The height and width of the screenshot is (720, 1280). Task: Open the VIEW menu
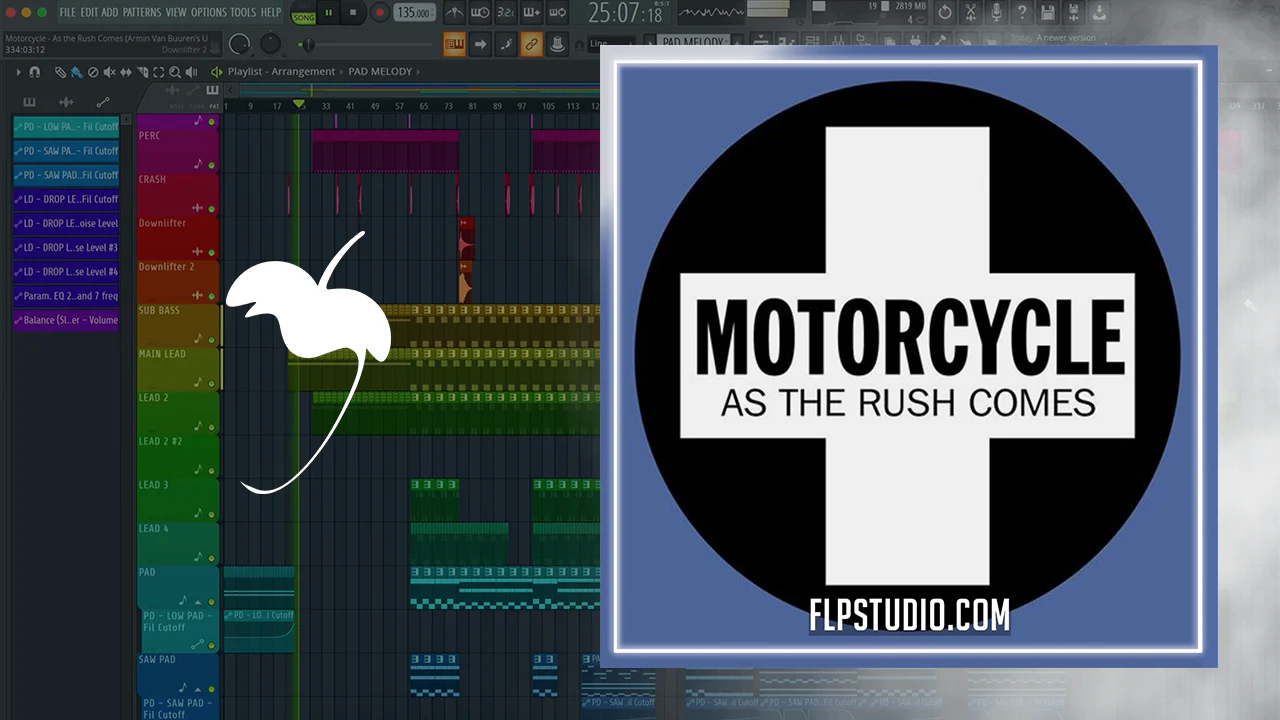point(176,12)
